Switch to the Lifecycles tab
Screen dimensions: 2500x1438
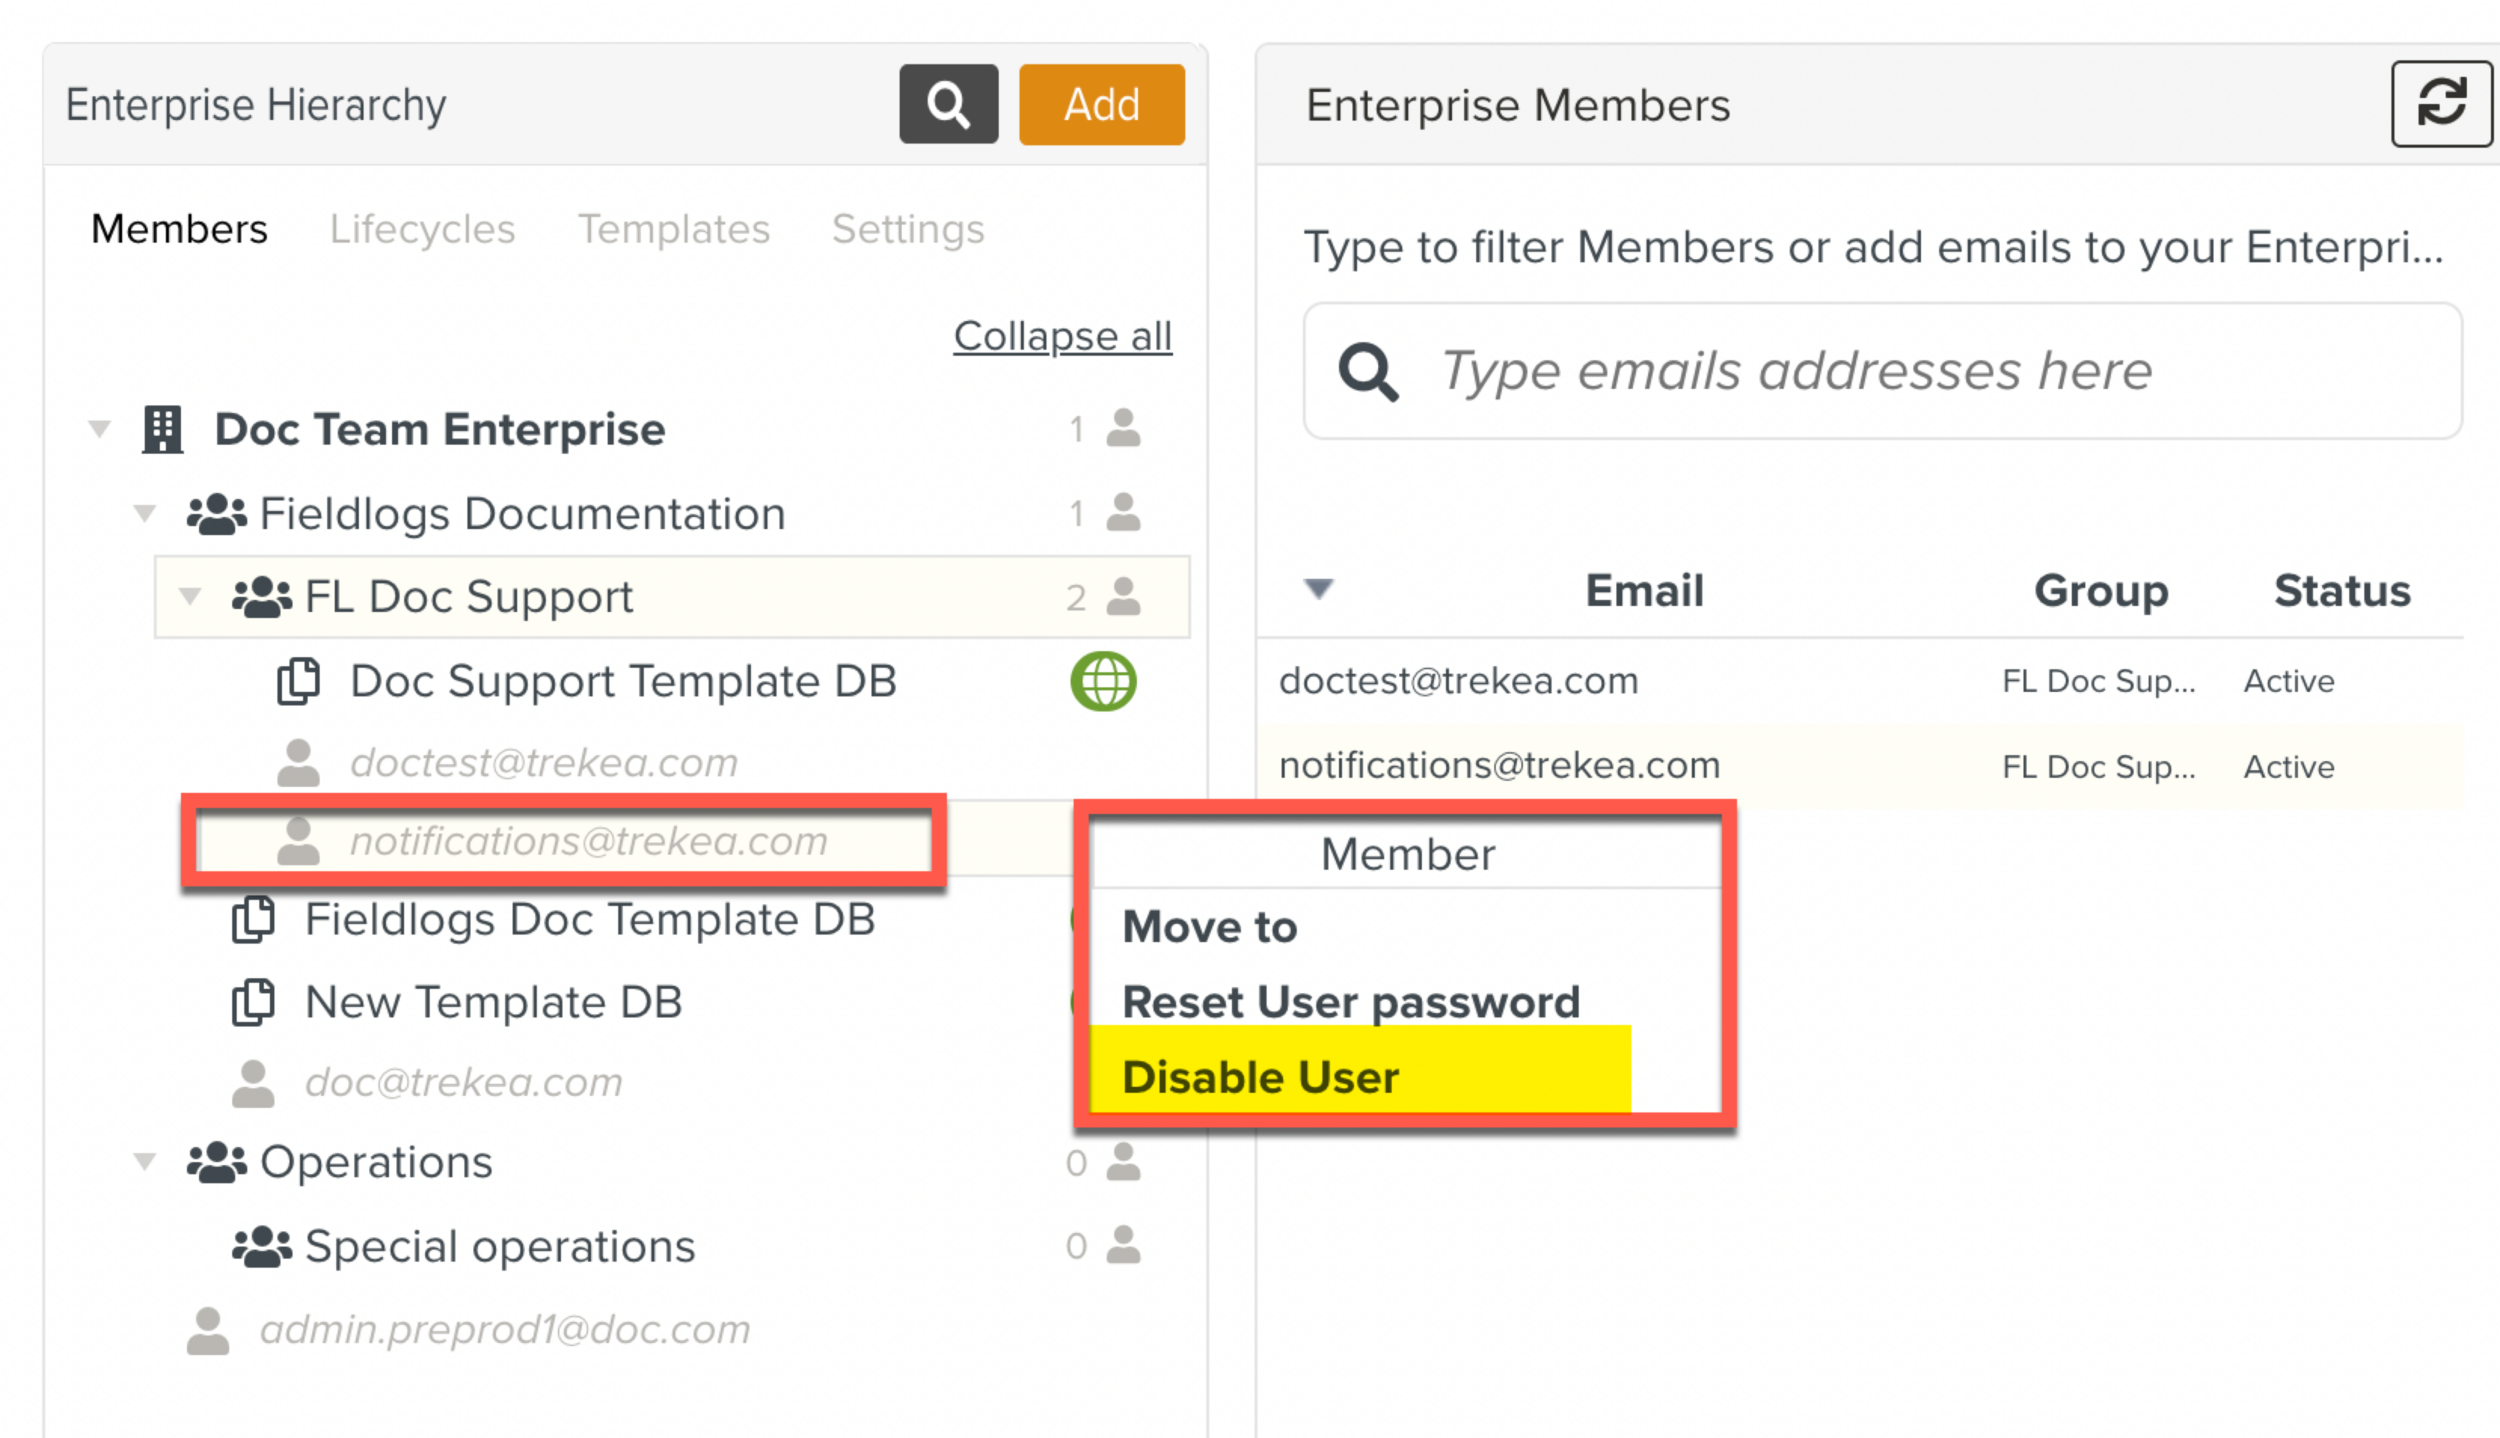[422, 229]
